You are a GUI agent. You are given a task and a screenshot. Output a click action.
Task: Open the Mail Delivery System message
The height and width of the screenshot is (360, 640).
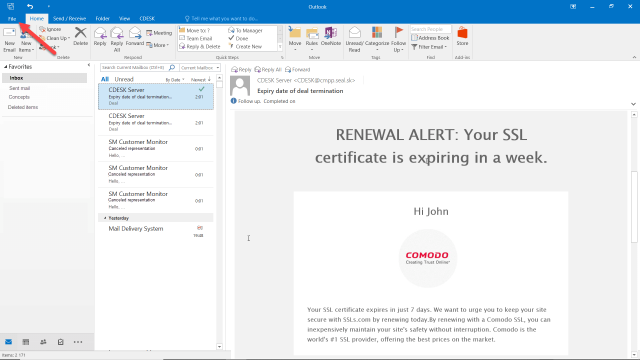pos(156,231)
